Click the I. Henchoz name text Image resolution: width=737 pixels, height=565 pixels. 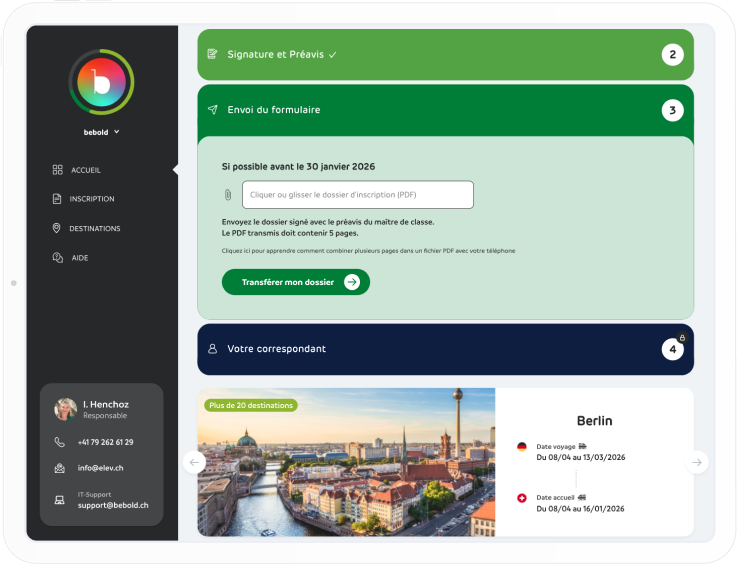106,404
